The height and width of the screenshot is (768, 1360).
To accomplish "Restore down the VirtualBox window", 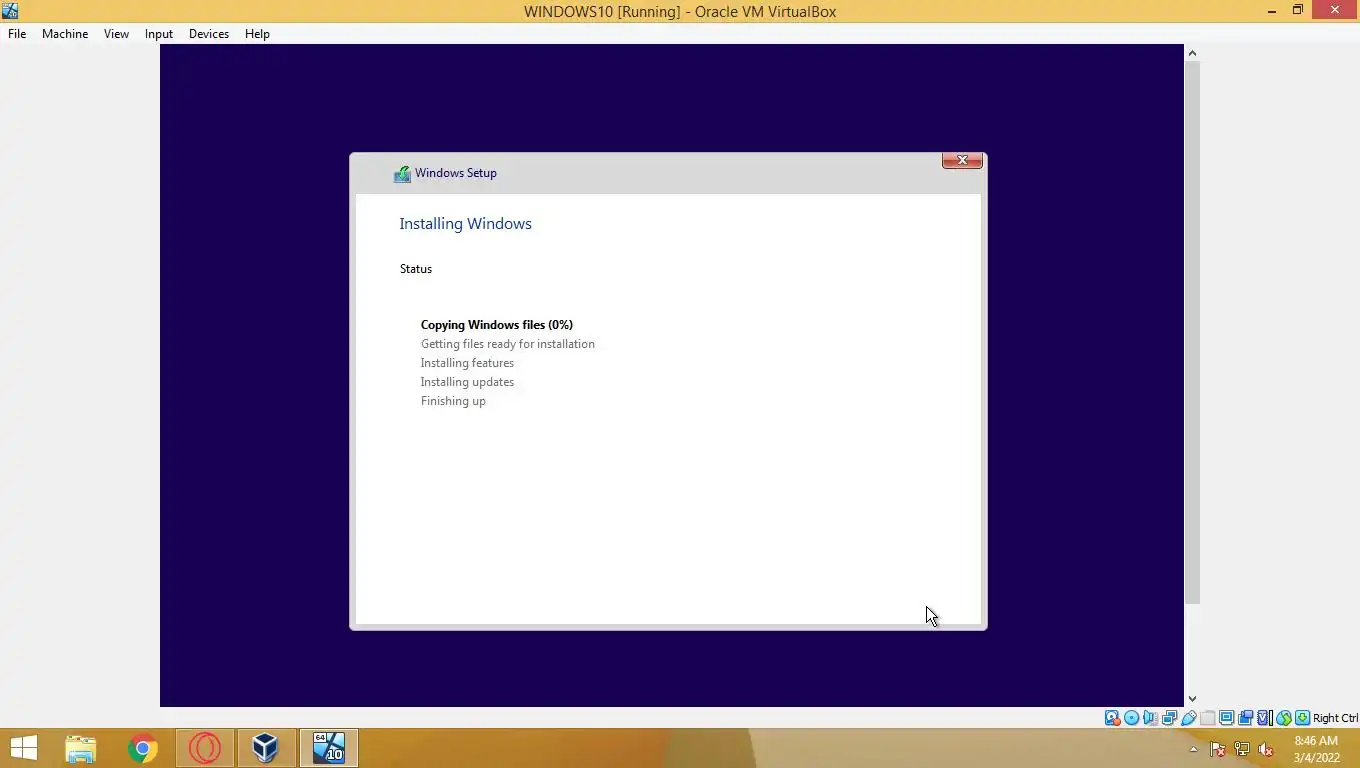I will [x=1298, y=11].
